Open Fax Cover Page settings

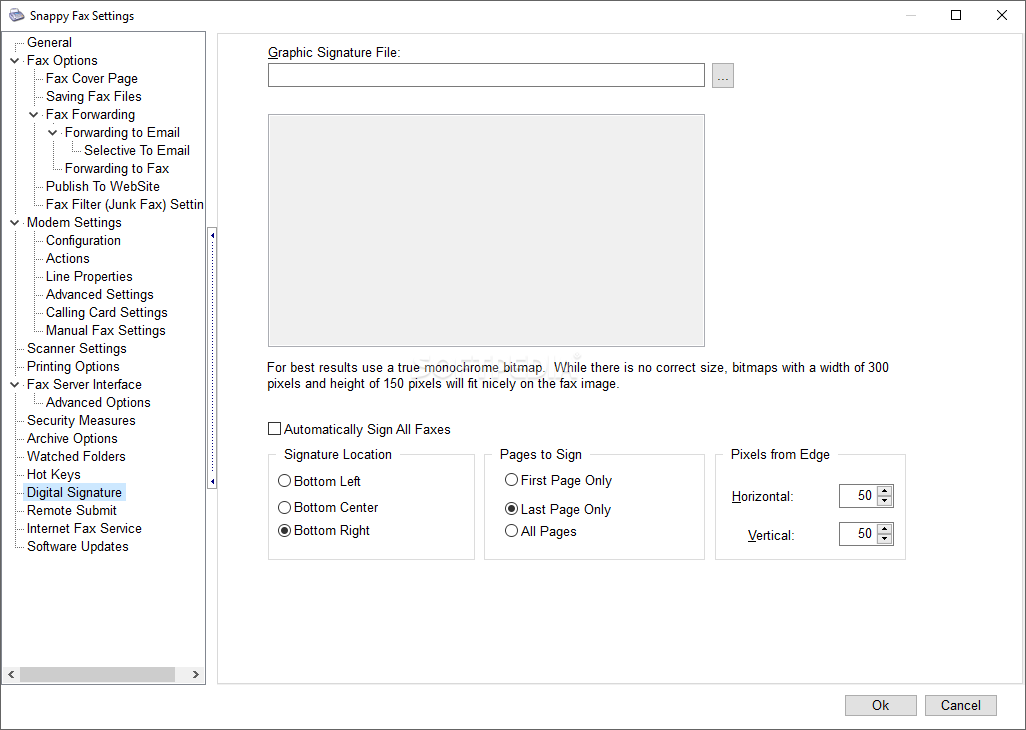coord(92,78)
